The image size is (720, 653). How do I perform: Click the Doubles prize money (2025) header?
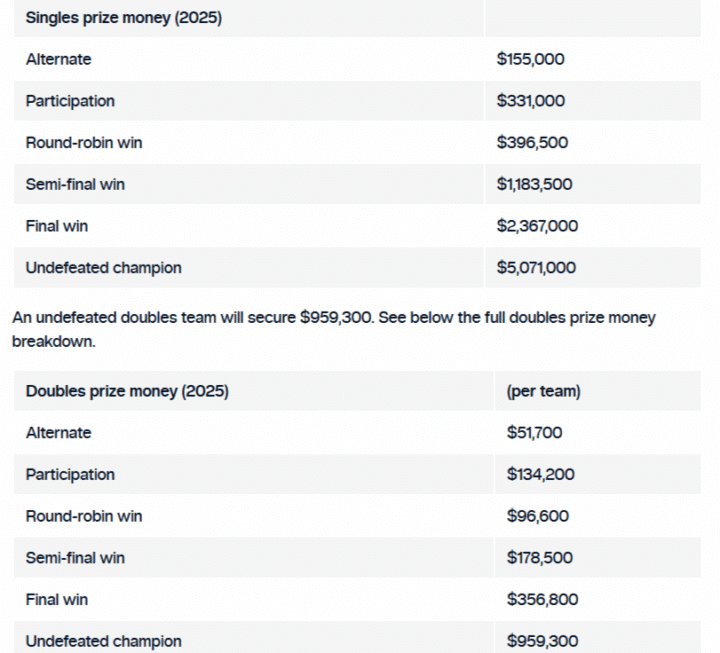[127, 391]
